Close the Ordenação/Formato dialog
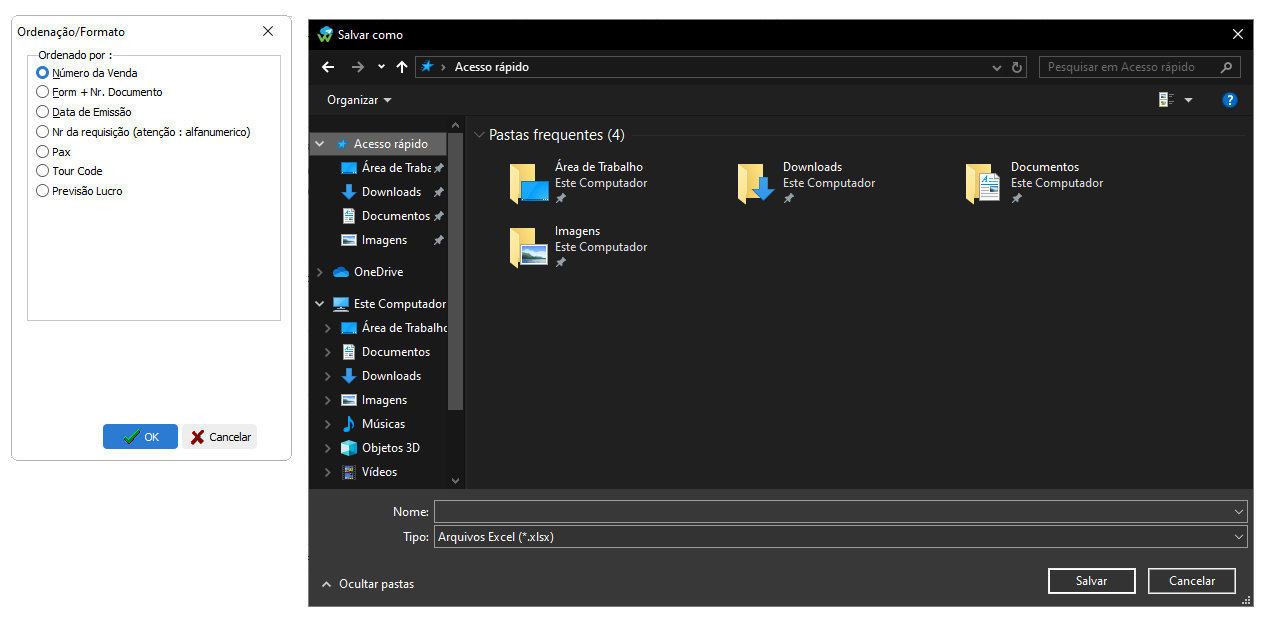The image size is (1265, 623). (268, 31)
